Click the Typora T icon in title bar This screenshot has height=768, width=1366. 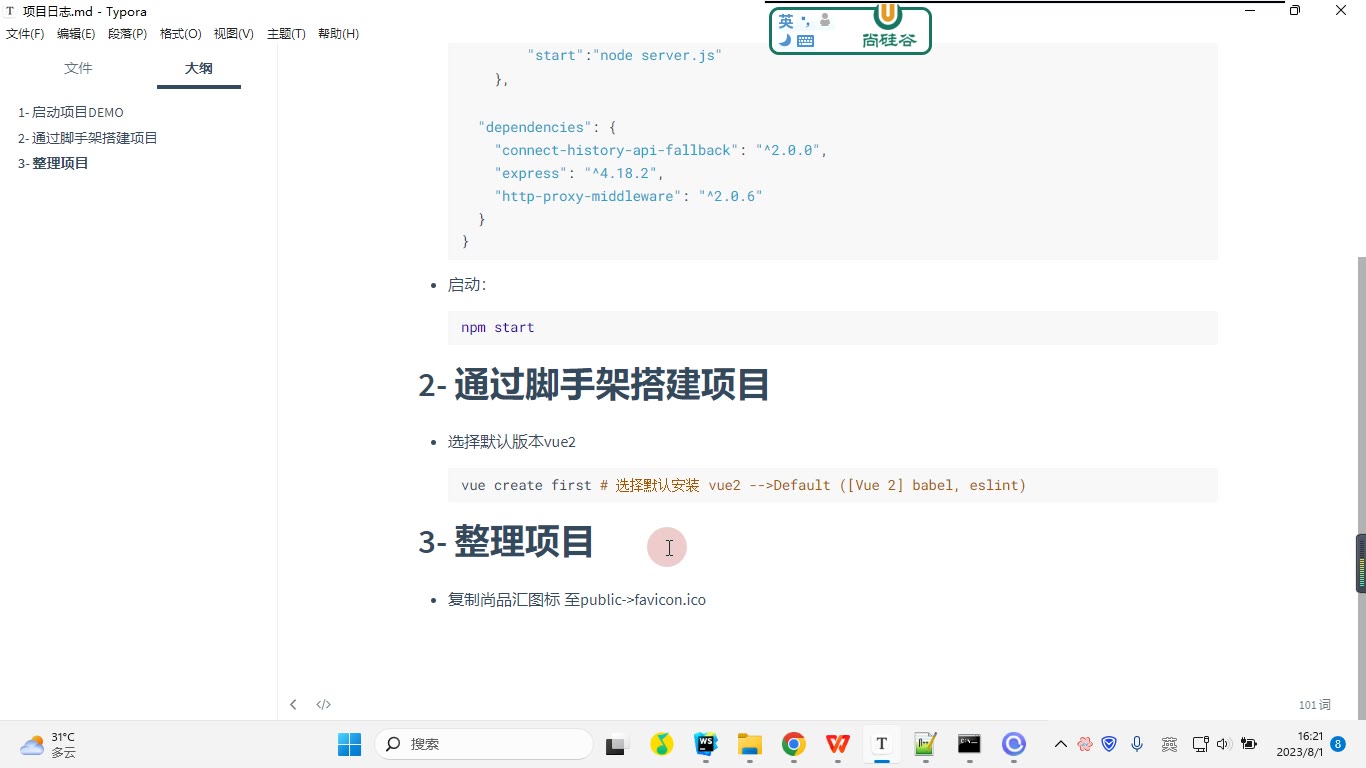[x=10, y=12]
